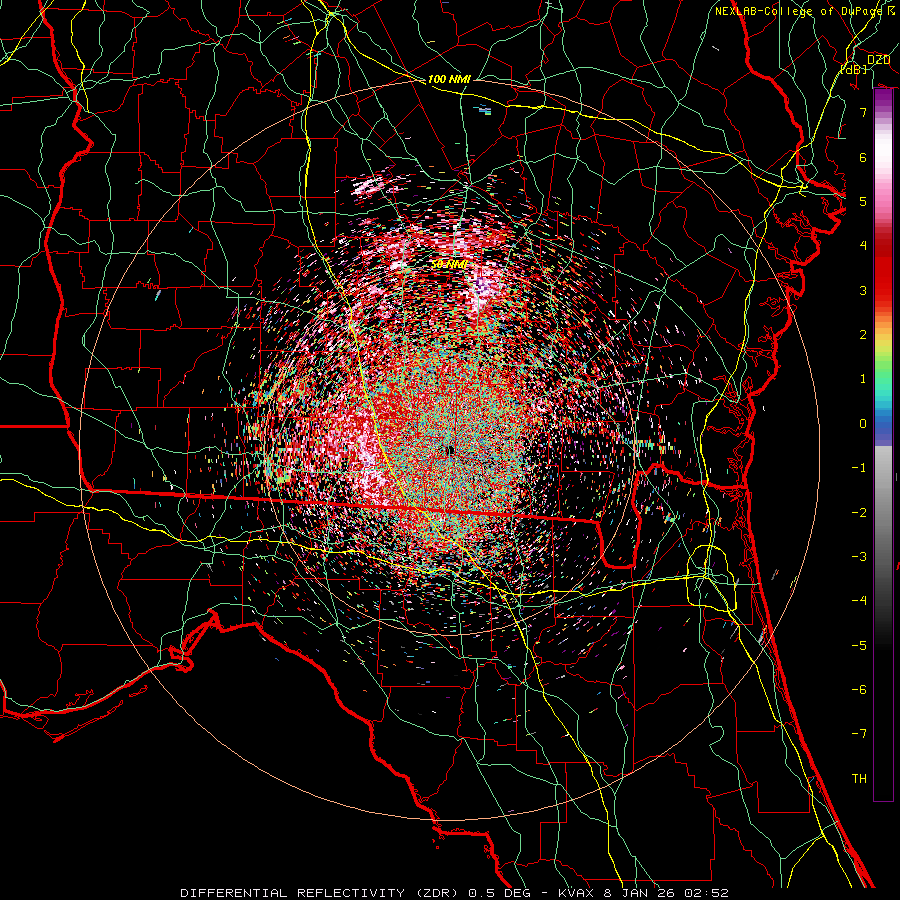Click the "[dB]" units label
The width and height of the screenshot is (900, 900).
click(x=854, y=69)
